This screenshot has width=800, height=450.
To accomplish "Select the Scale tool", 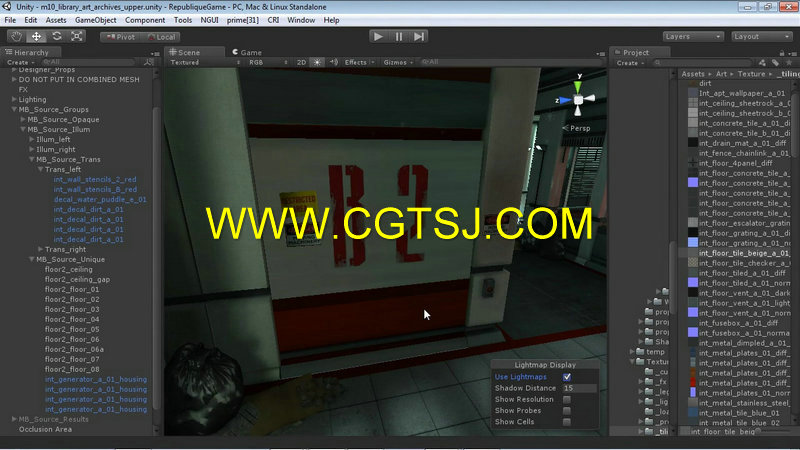I will point(77,36).
